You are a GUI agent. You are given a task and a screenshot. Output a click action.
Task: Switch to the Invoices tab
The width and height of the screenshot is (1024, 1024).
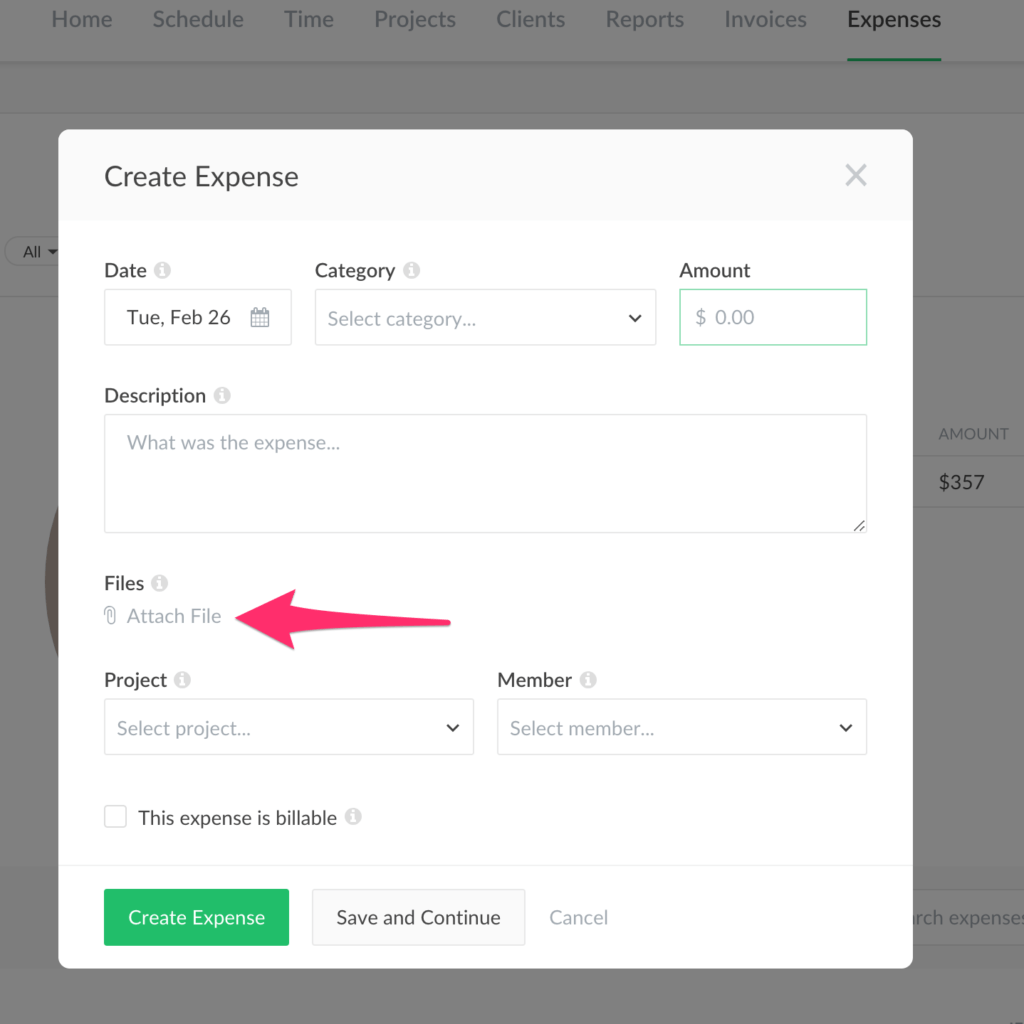pos(765,19)
